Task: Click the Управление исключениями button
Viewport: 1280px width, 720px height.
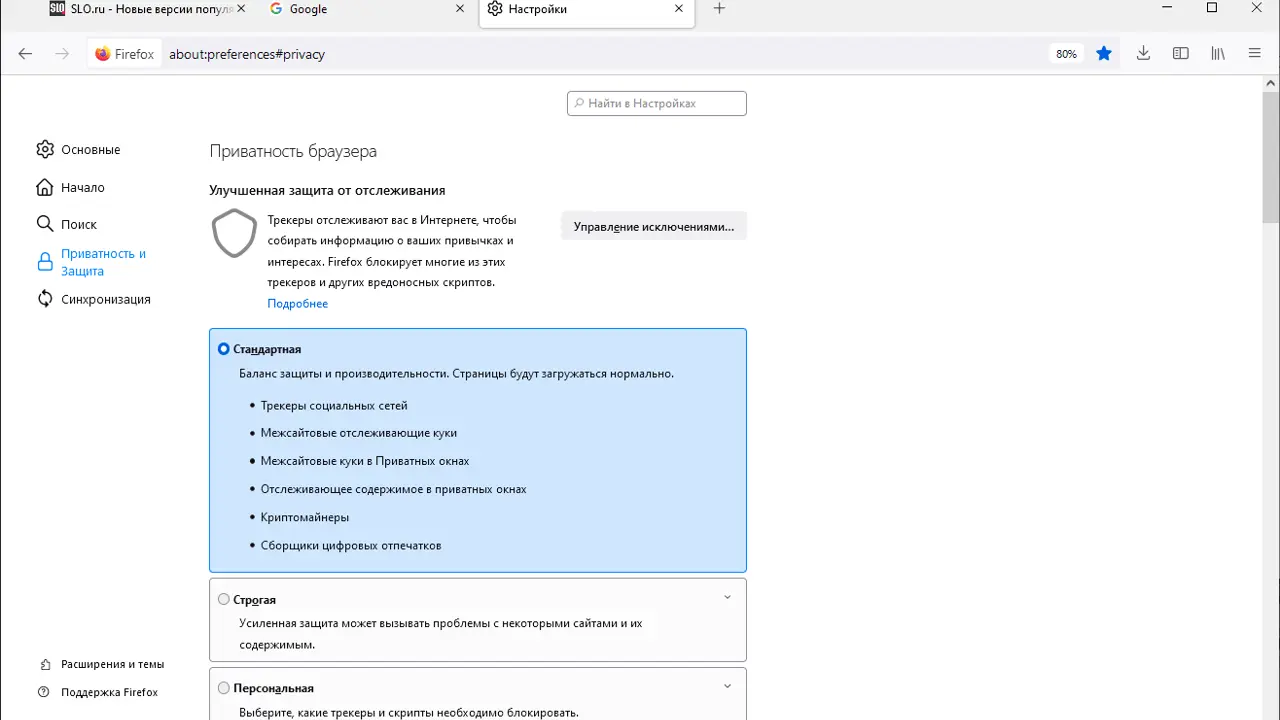Action: tap(654, 227)
